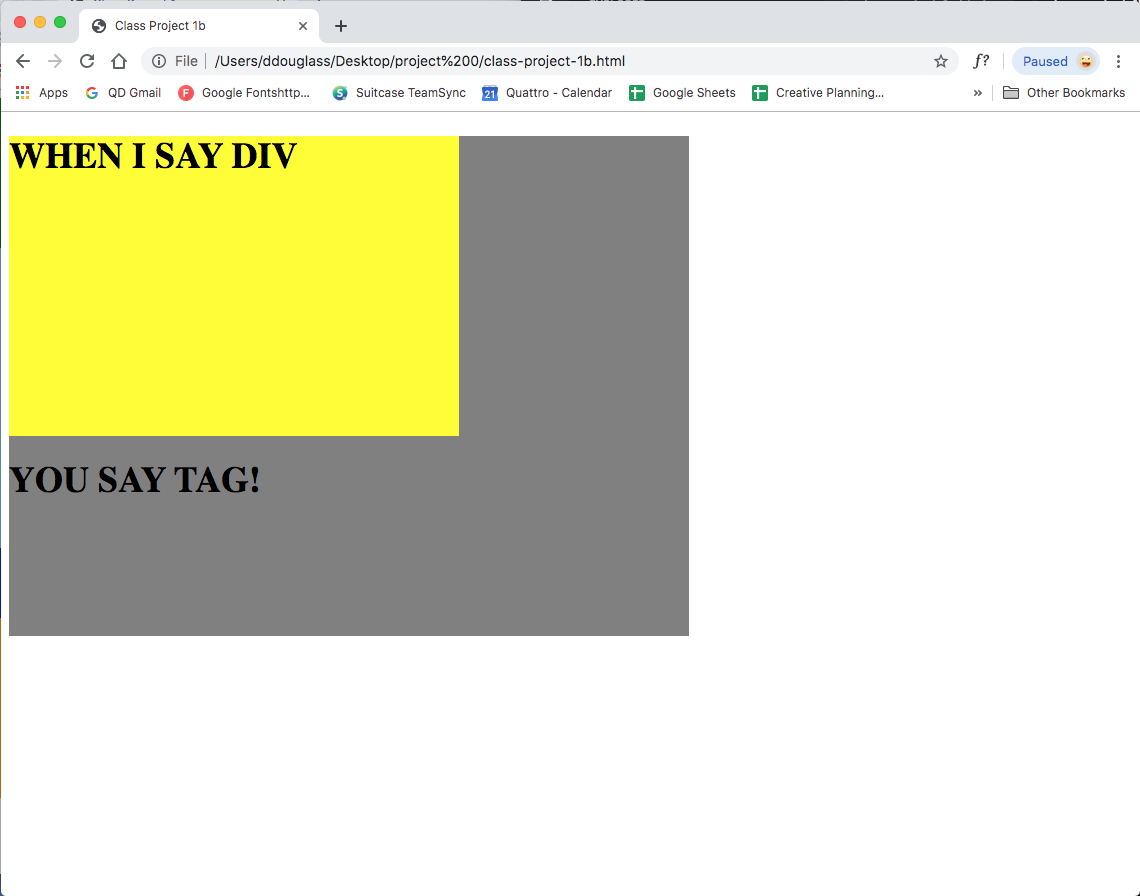Open the Google Fonts bookmark

[x=244, y=92]
